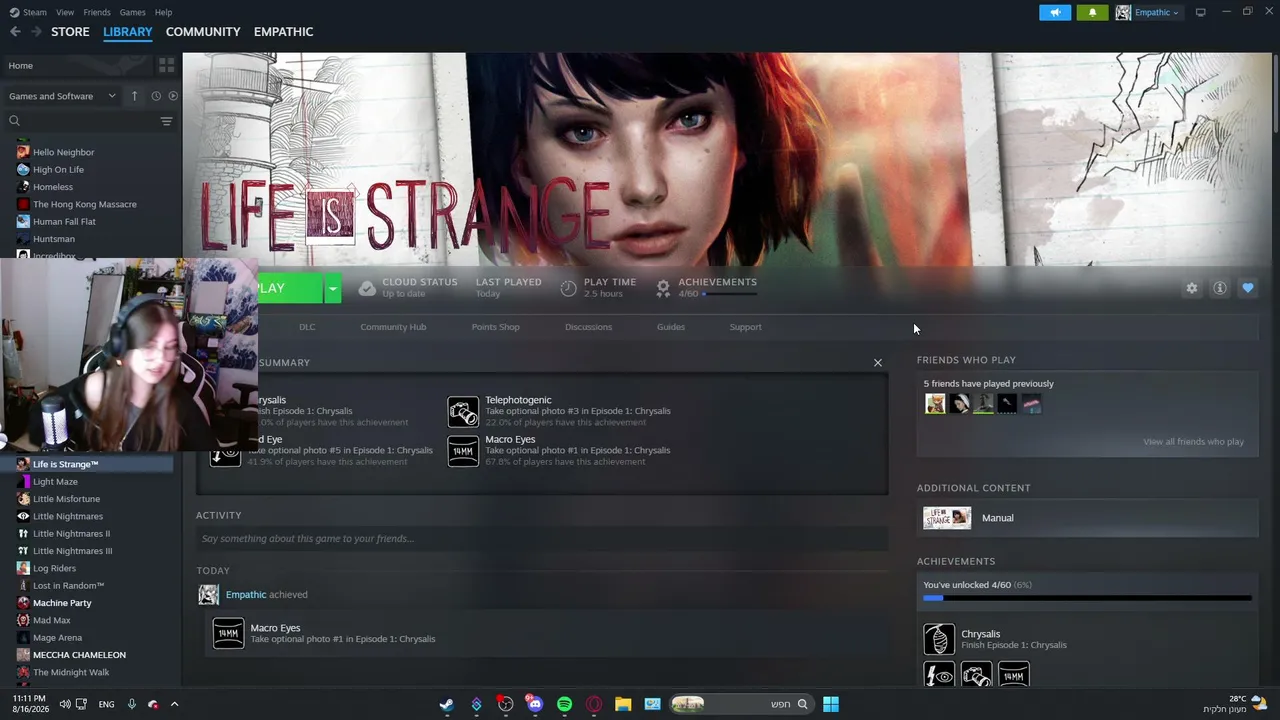Sort library with the up arrow button
The width and height of the screenshot is (1280, 720).
[135, 96]
